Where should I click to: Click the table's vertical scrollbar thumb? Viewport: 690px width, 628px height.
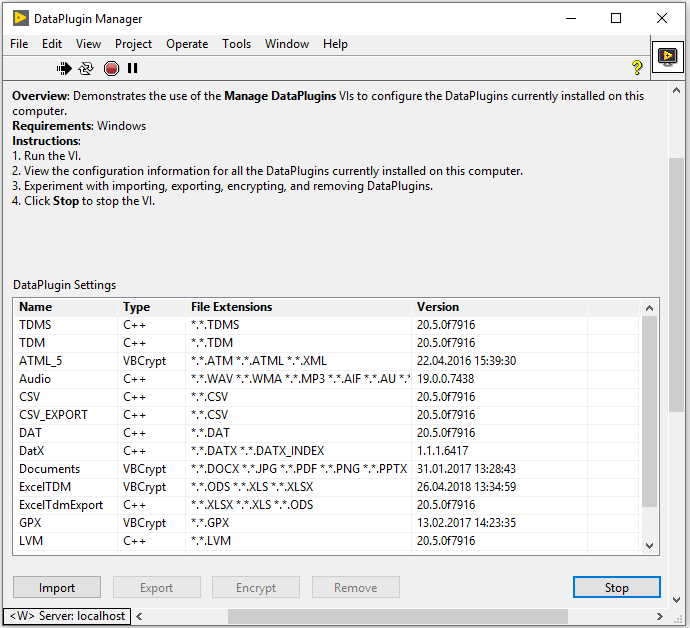(x=649, y=411)
